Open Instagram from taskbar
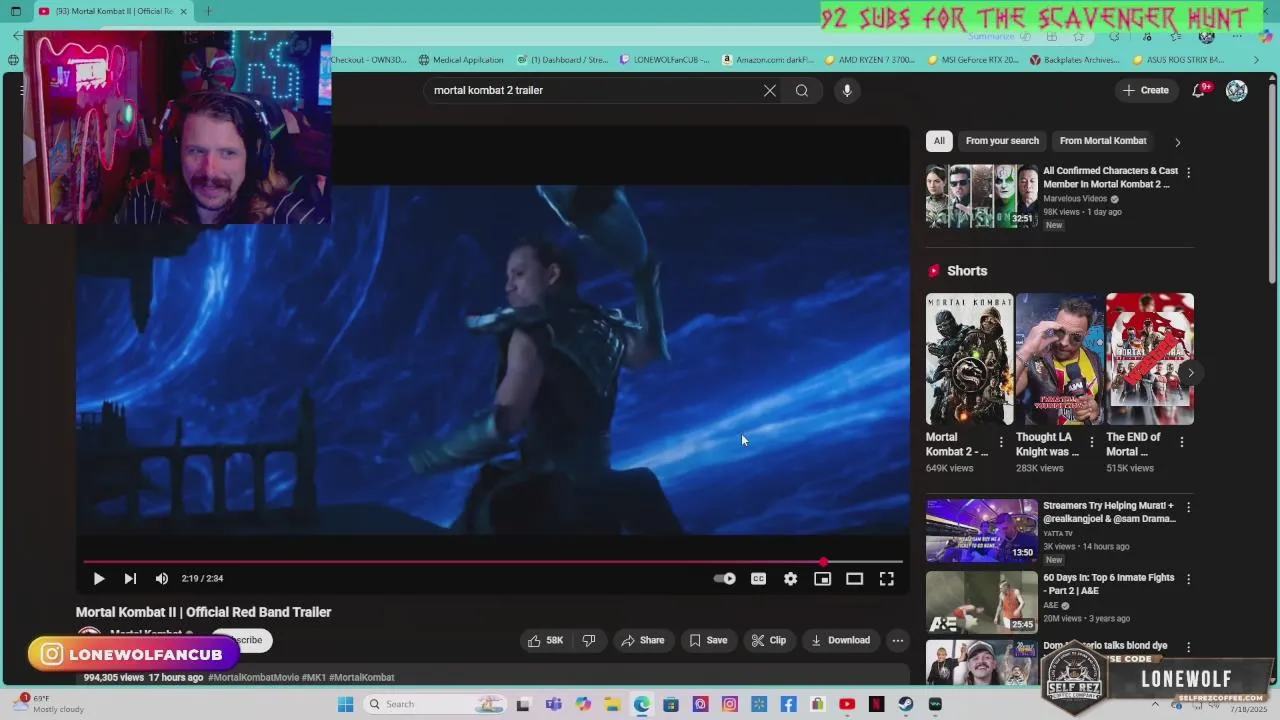 (730, 704)
